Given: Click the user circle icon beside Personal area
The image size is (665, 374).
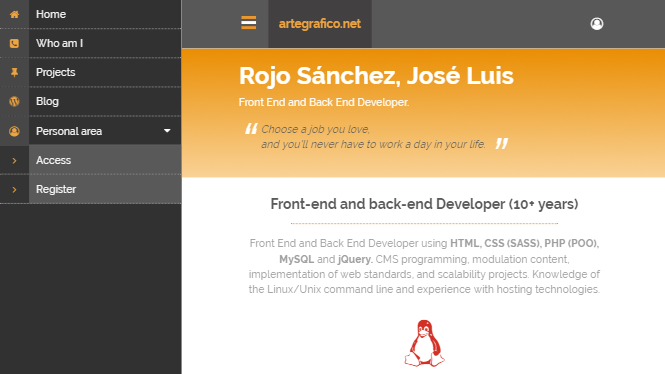Looking at the screenshot, I should [14, 131].
